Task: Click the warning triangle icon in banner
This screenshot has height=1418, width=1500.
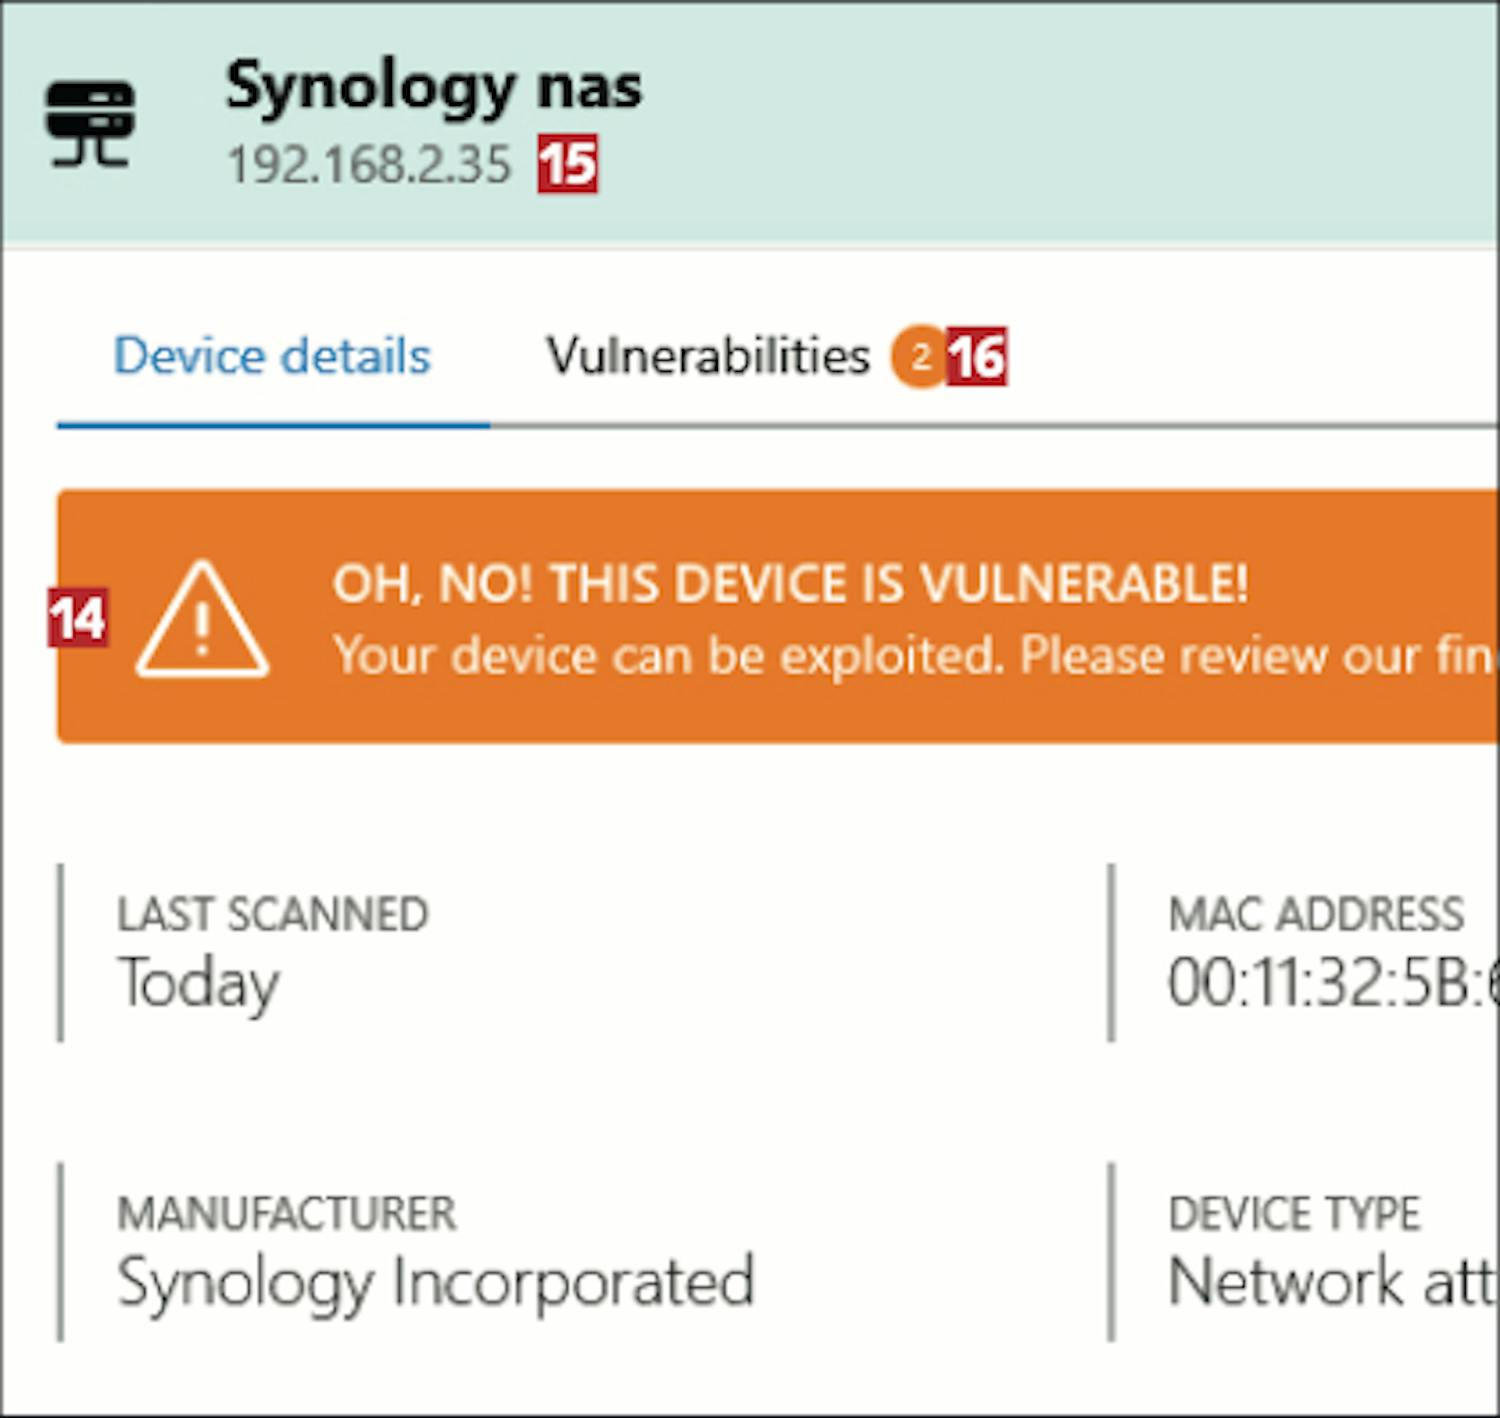Action: (x=202, y=622)
